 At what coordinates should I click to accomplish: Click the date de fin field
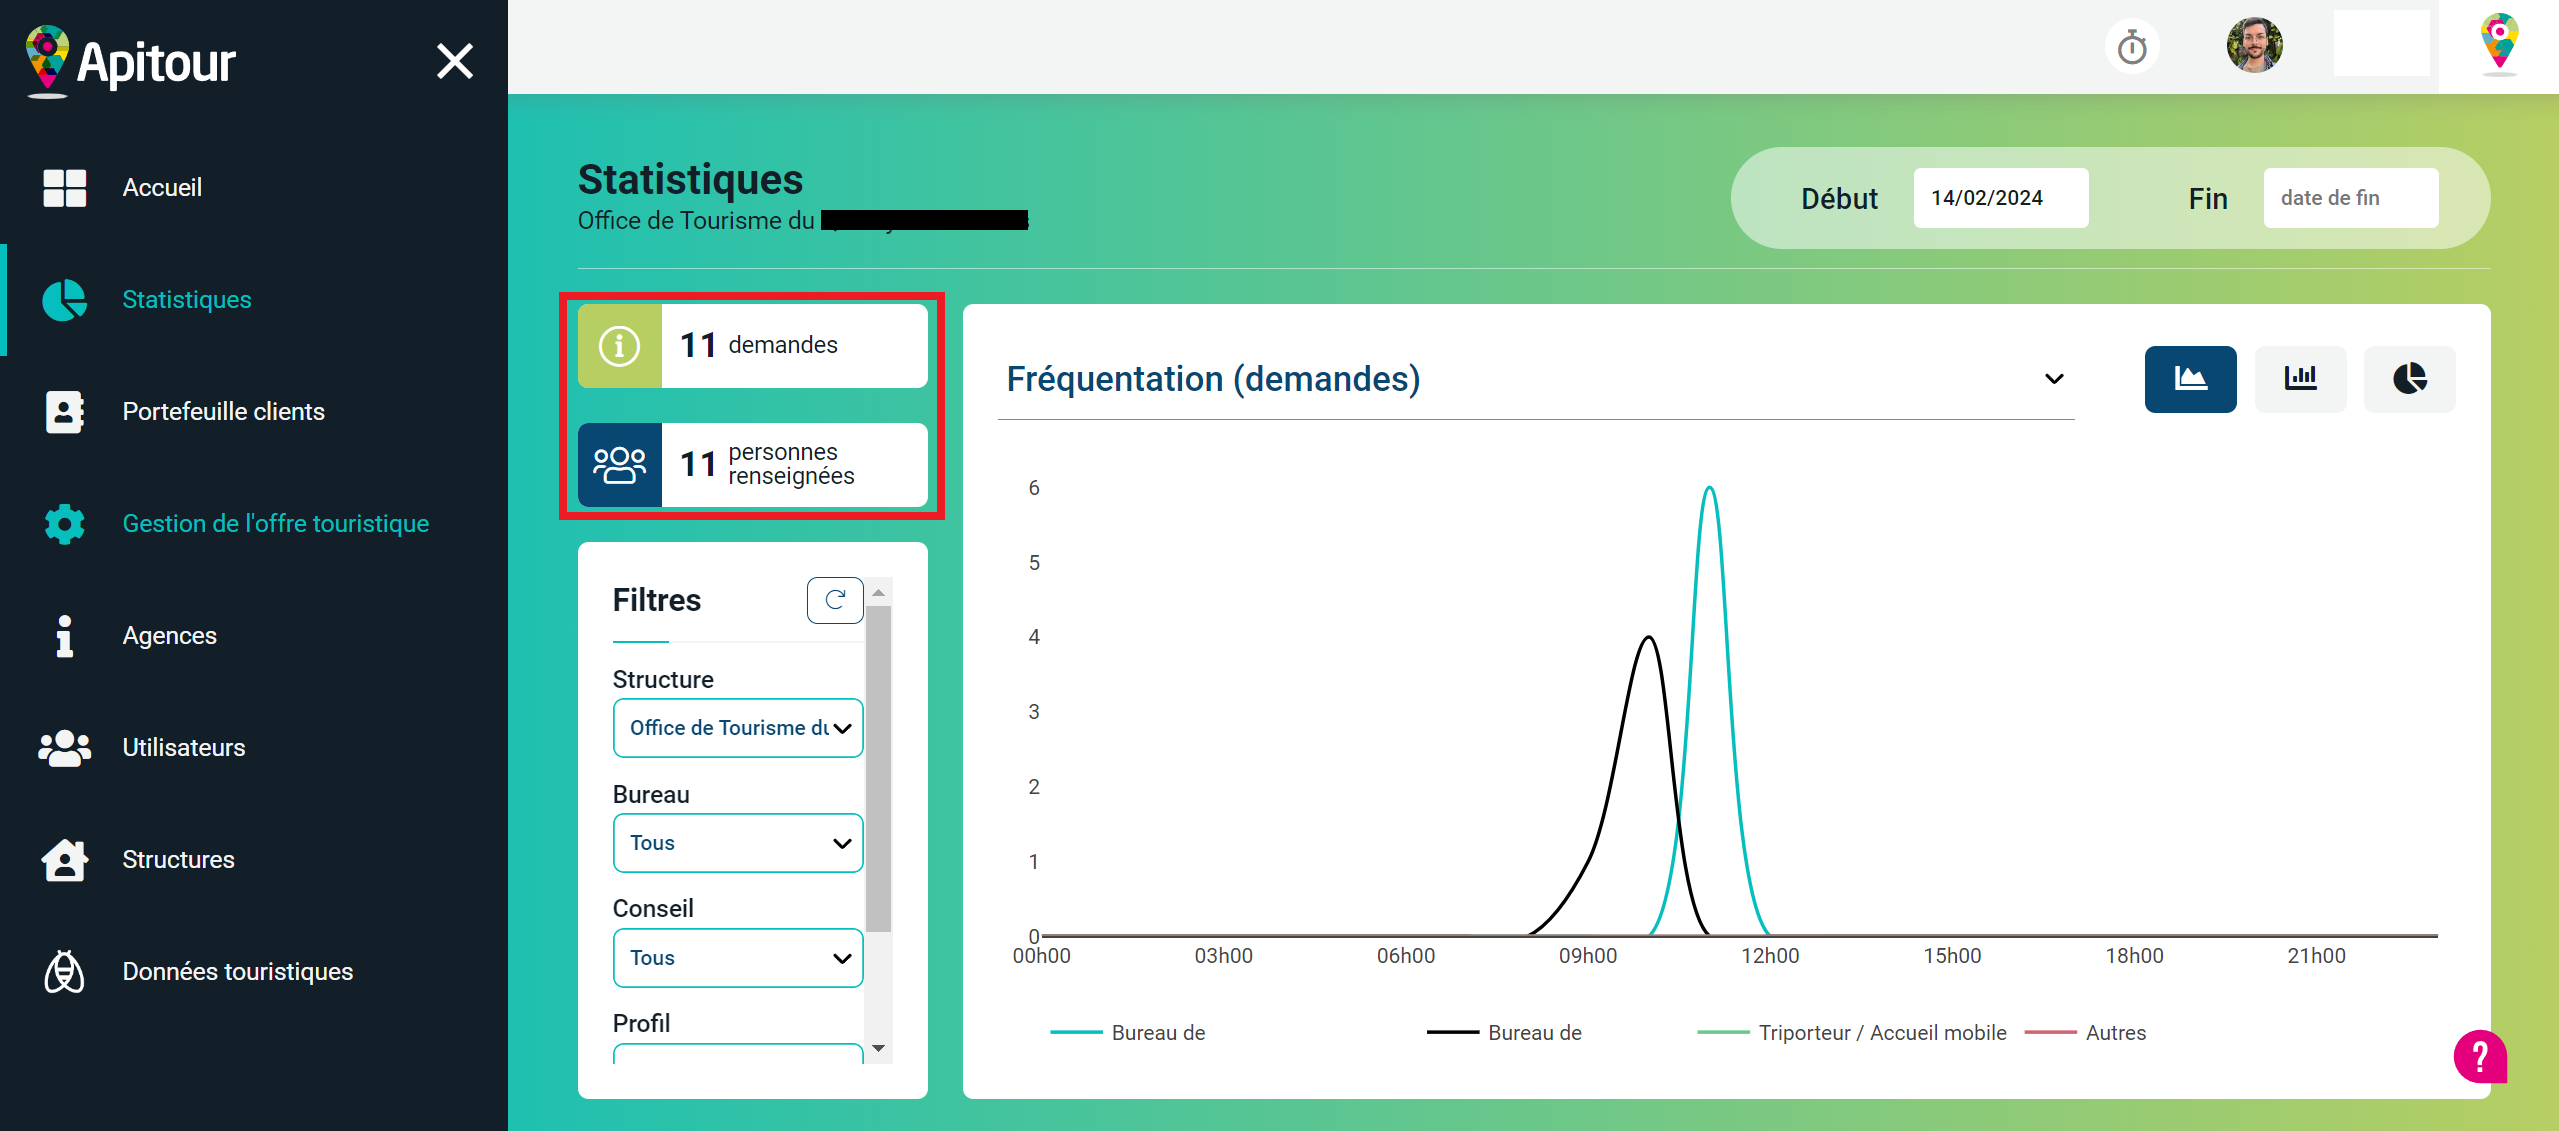tap(2350, 198)
